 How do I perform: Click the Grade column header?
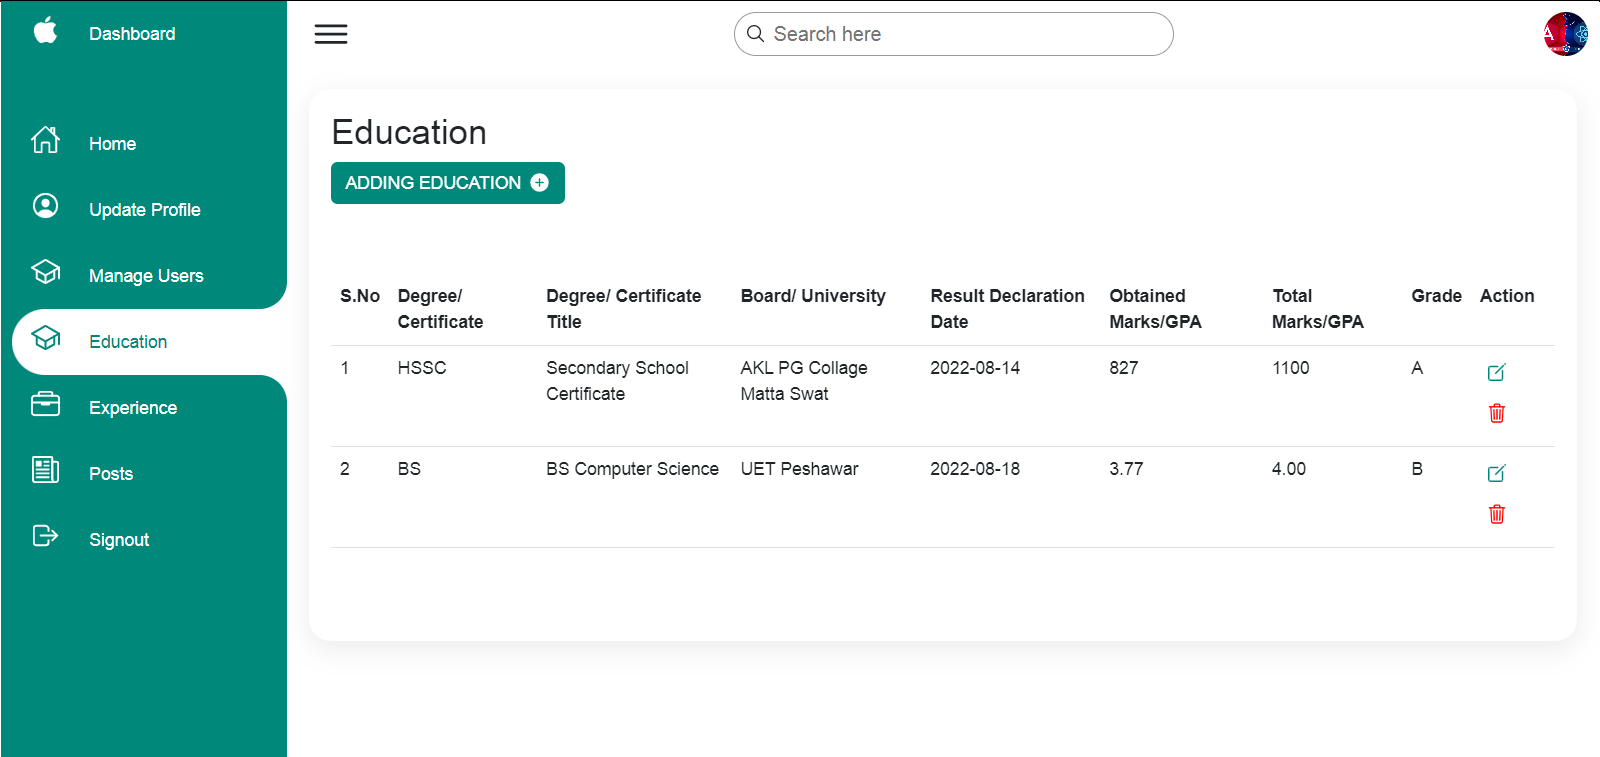tap(1436, 296)
